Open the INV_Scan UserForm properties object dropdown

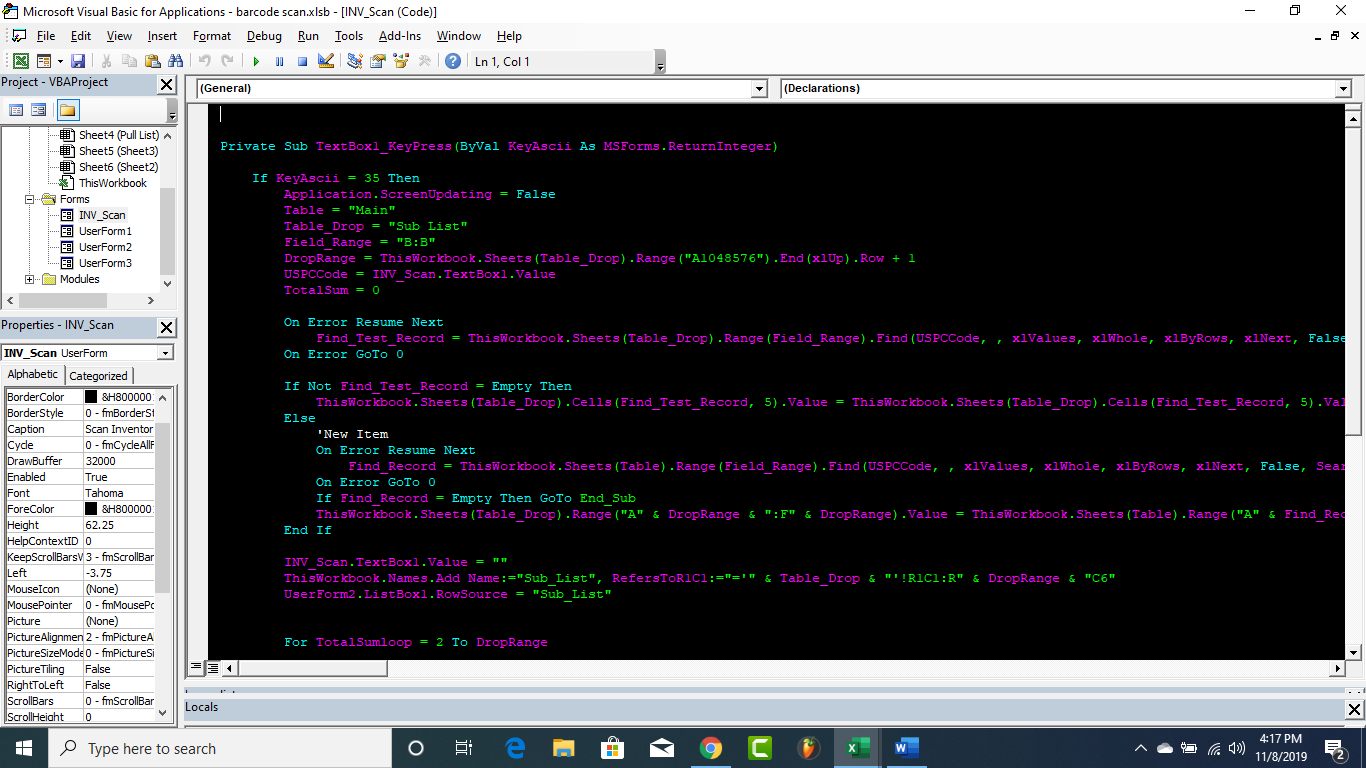(x=165, y=353)
